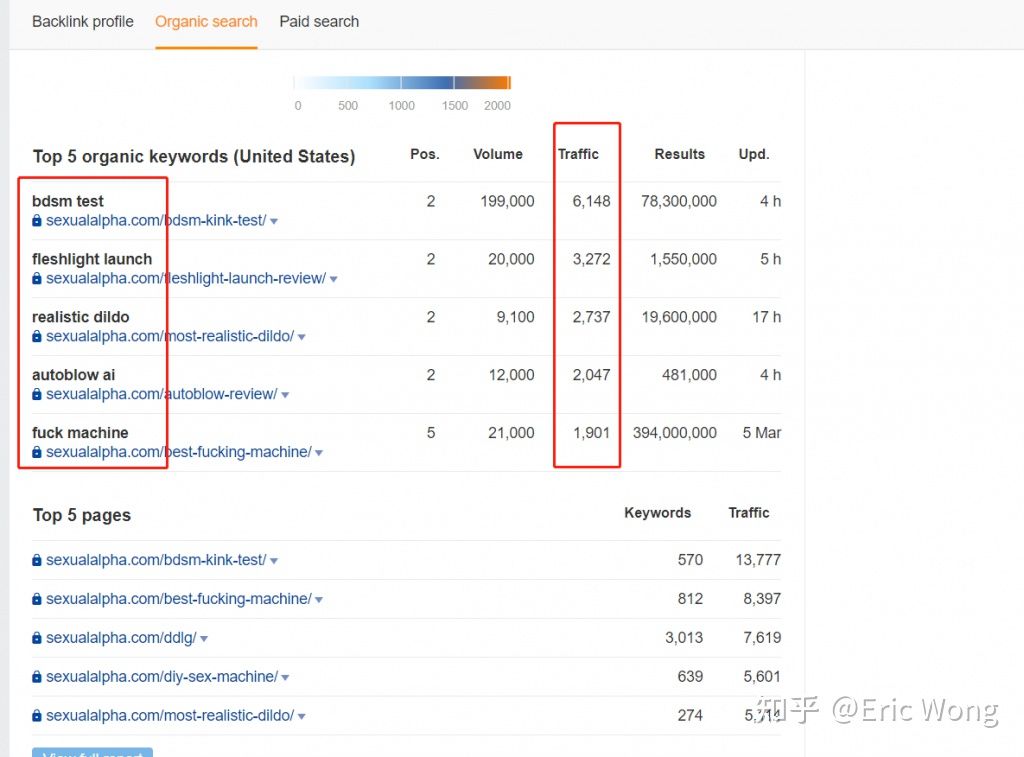
Task: Click the 3,272 traffic value
Action: (x=592, y=259)
